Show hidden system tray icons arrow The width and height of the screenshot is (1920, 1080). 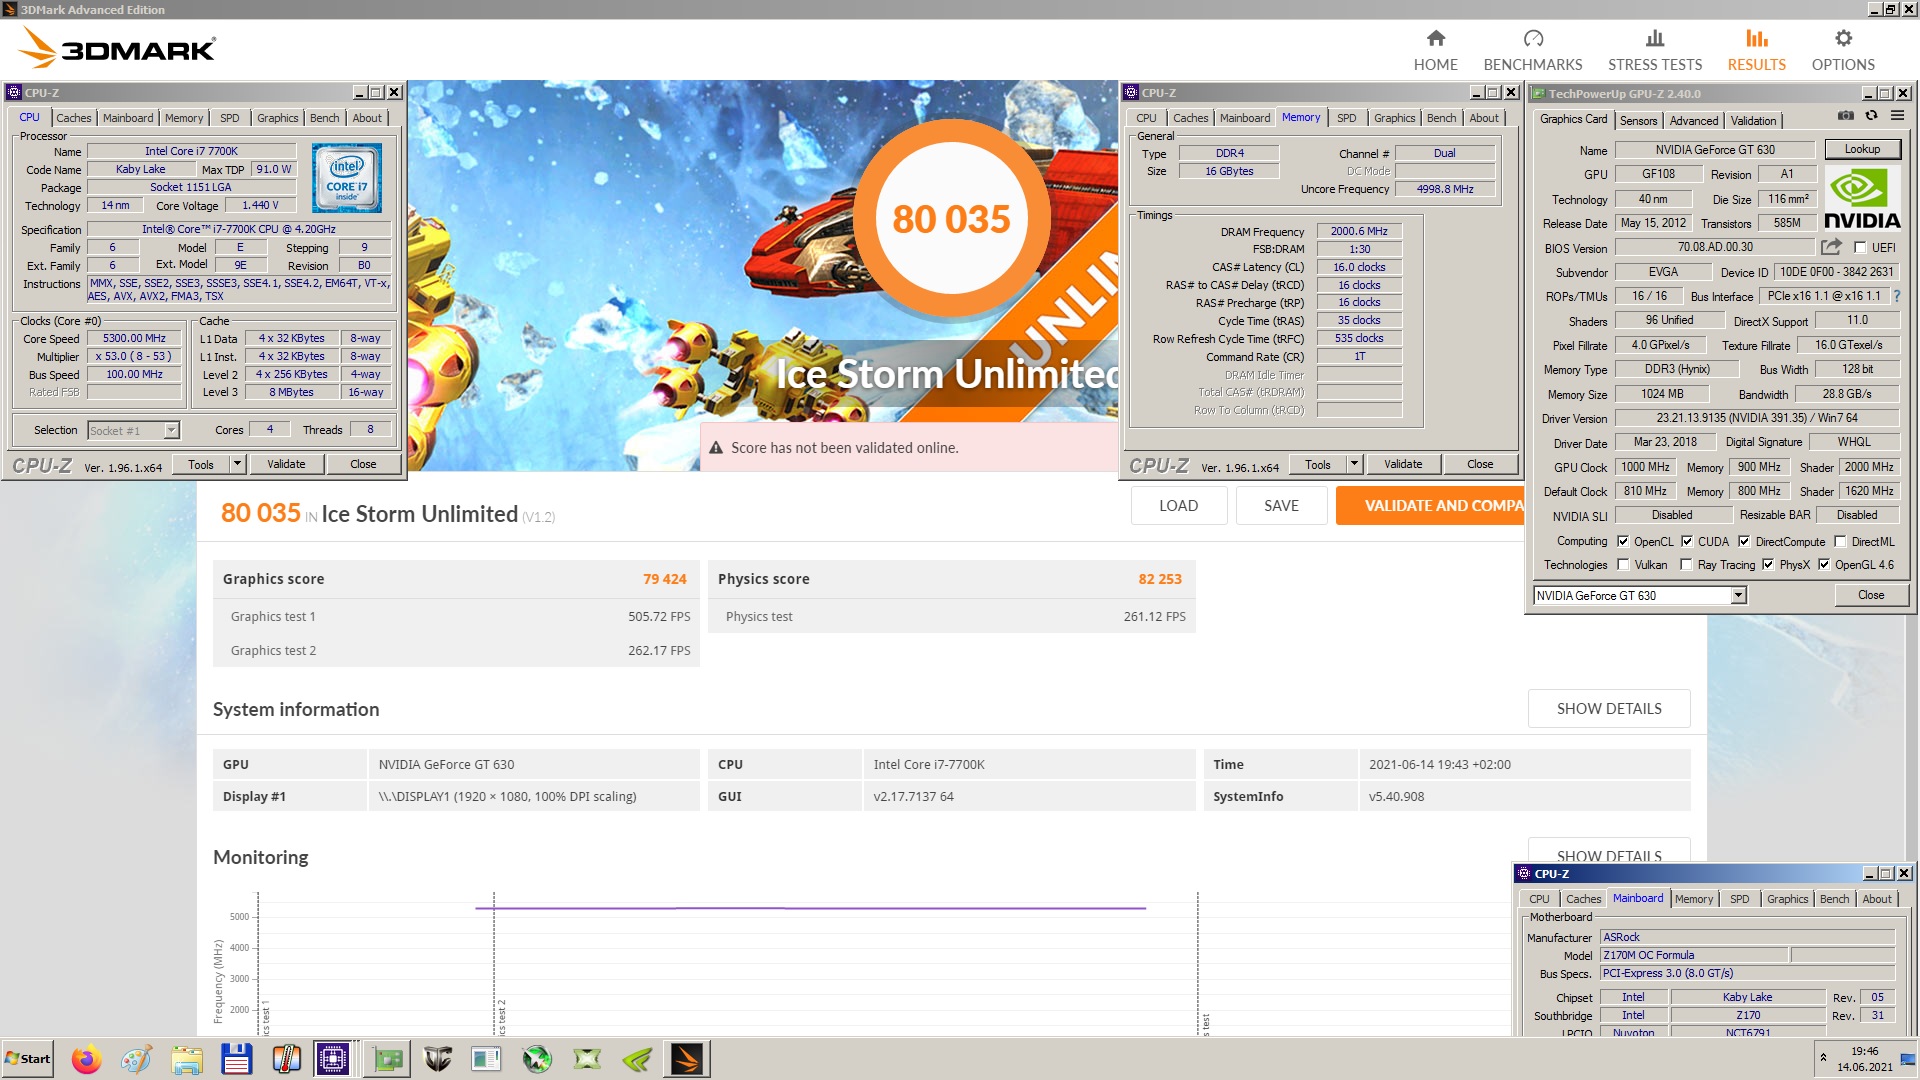pos(1823,1057)
